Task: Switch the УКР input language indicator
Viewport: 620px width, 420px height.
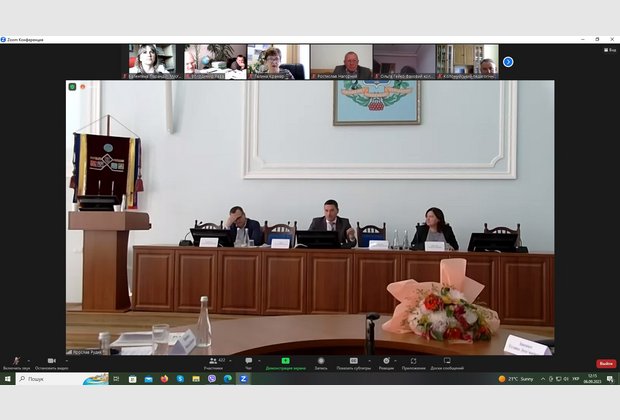Action: pos(576,379)
